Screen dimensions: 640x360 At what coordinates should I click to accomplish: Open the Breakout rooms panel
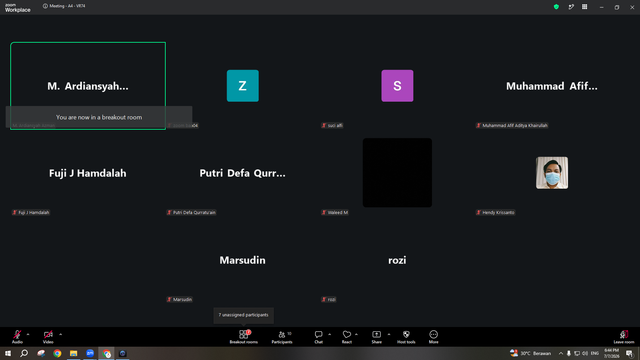[x=244, y=337]
